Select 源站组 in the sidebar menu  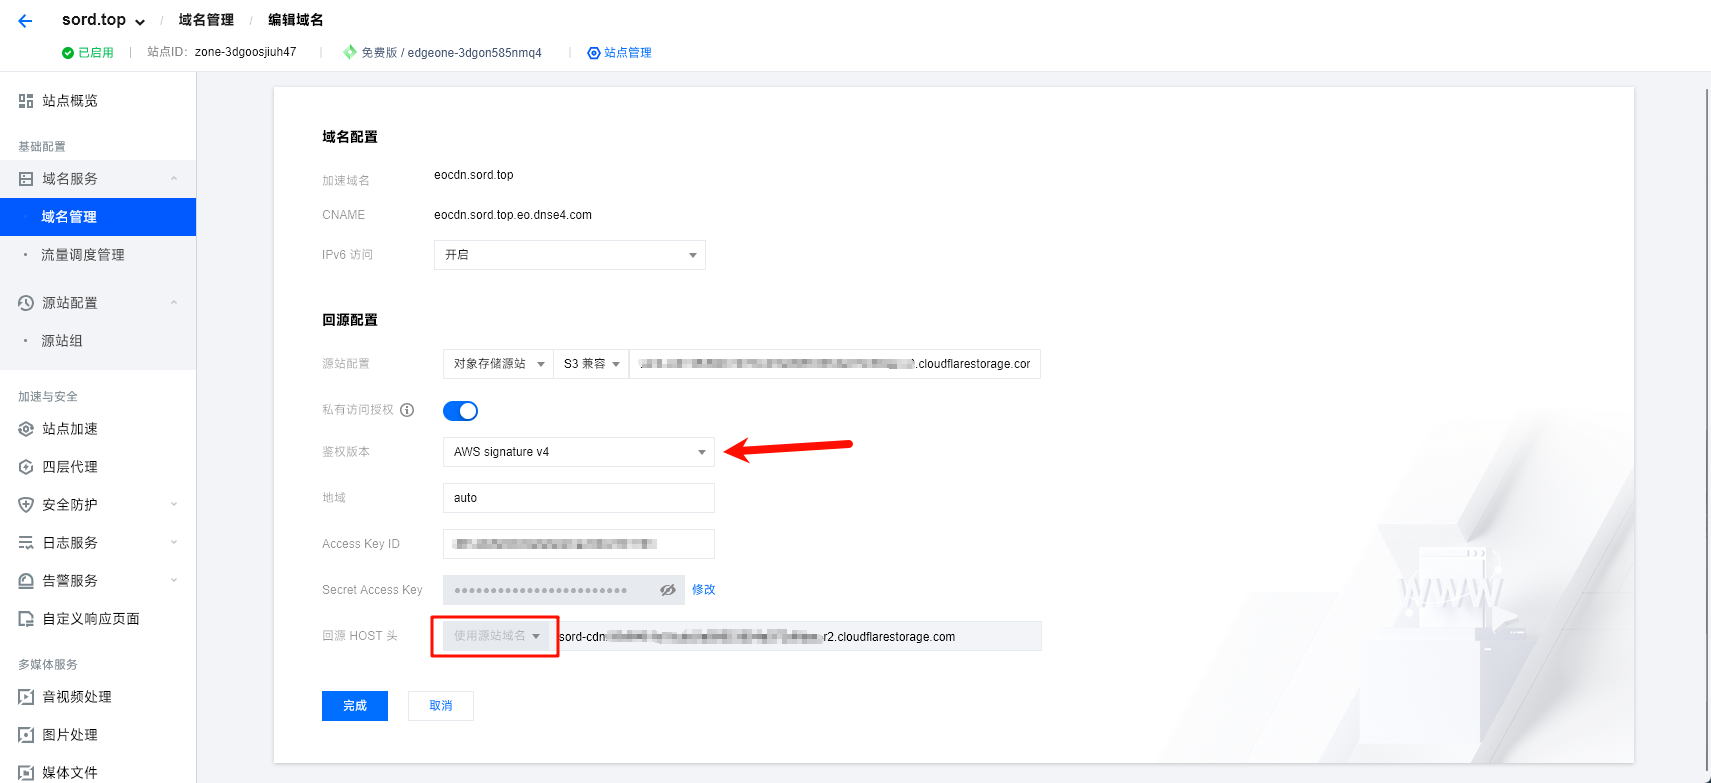click(x=62, y=341)
